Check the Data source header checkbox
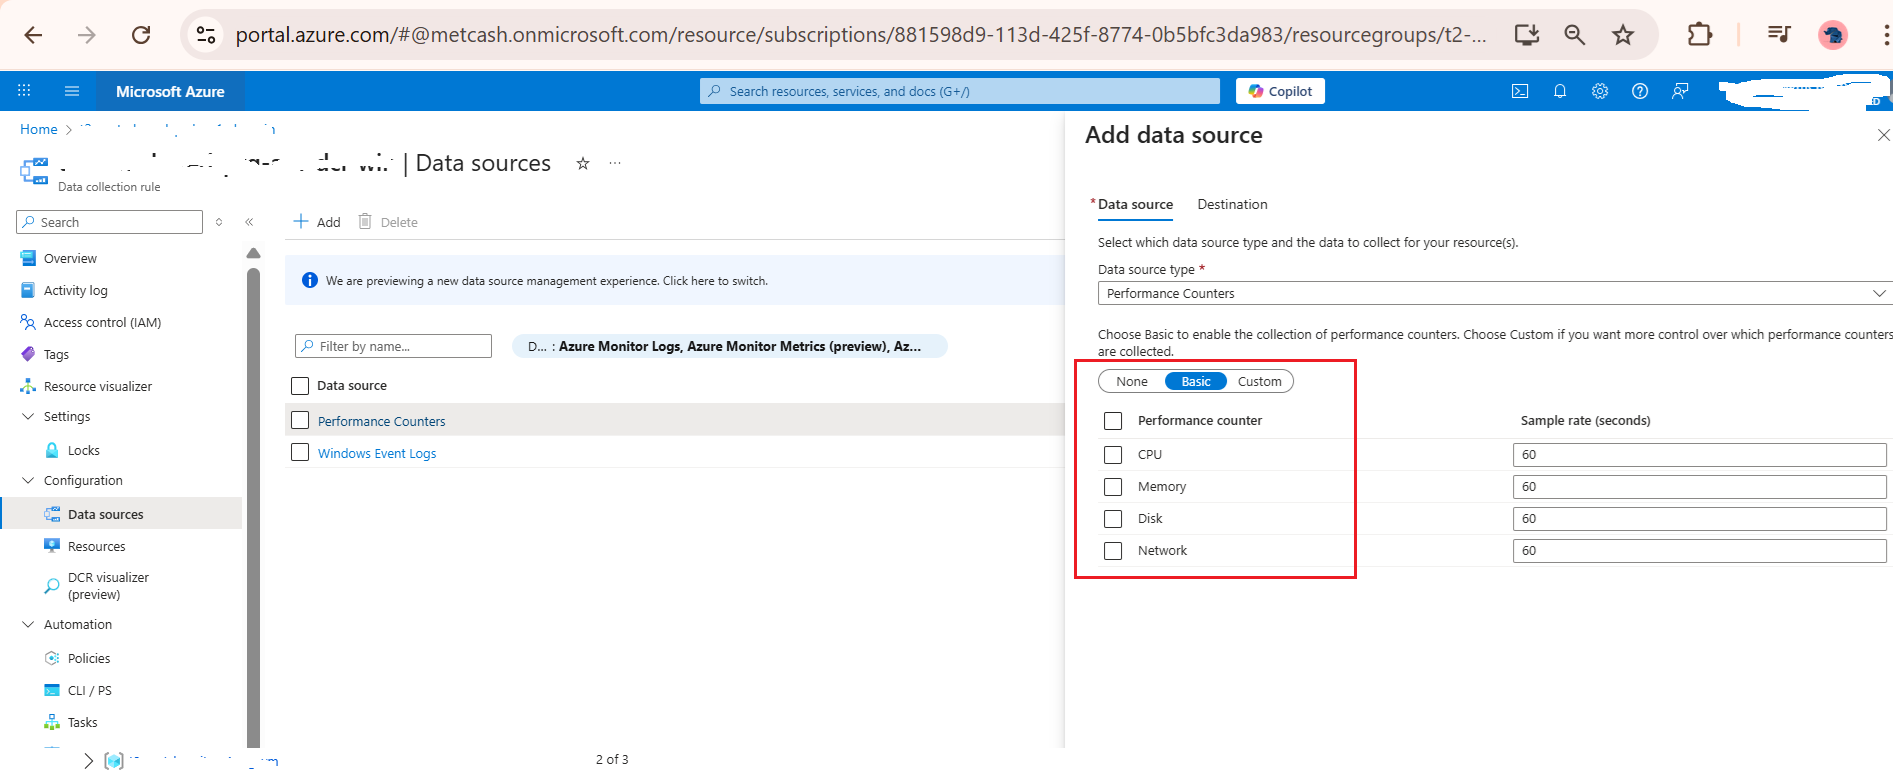The width and height of the screenshot is (1893, 772). [300, 386]
